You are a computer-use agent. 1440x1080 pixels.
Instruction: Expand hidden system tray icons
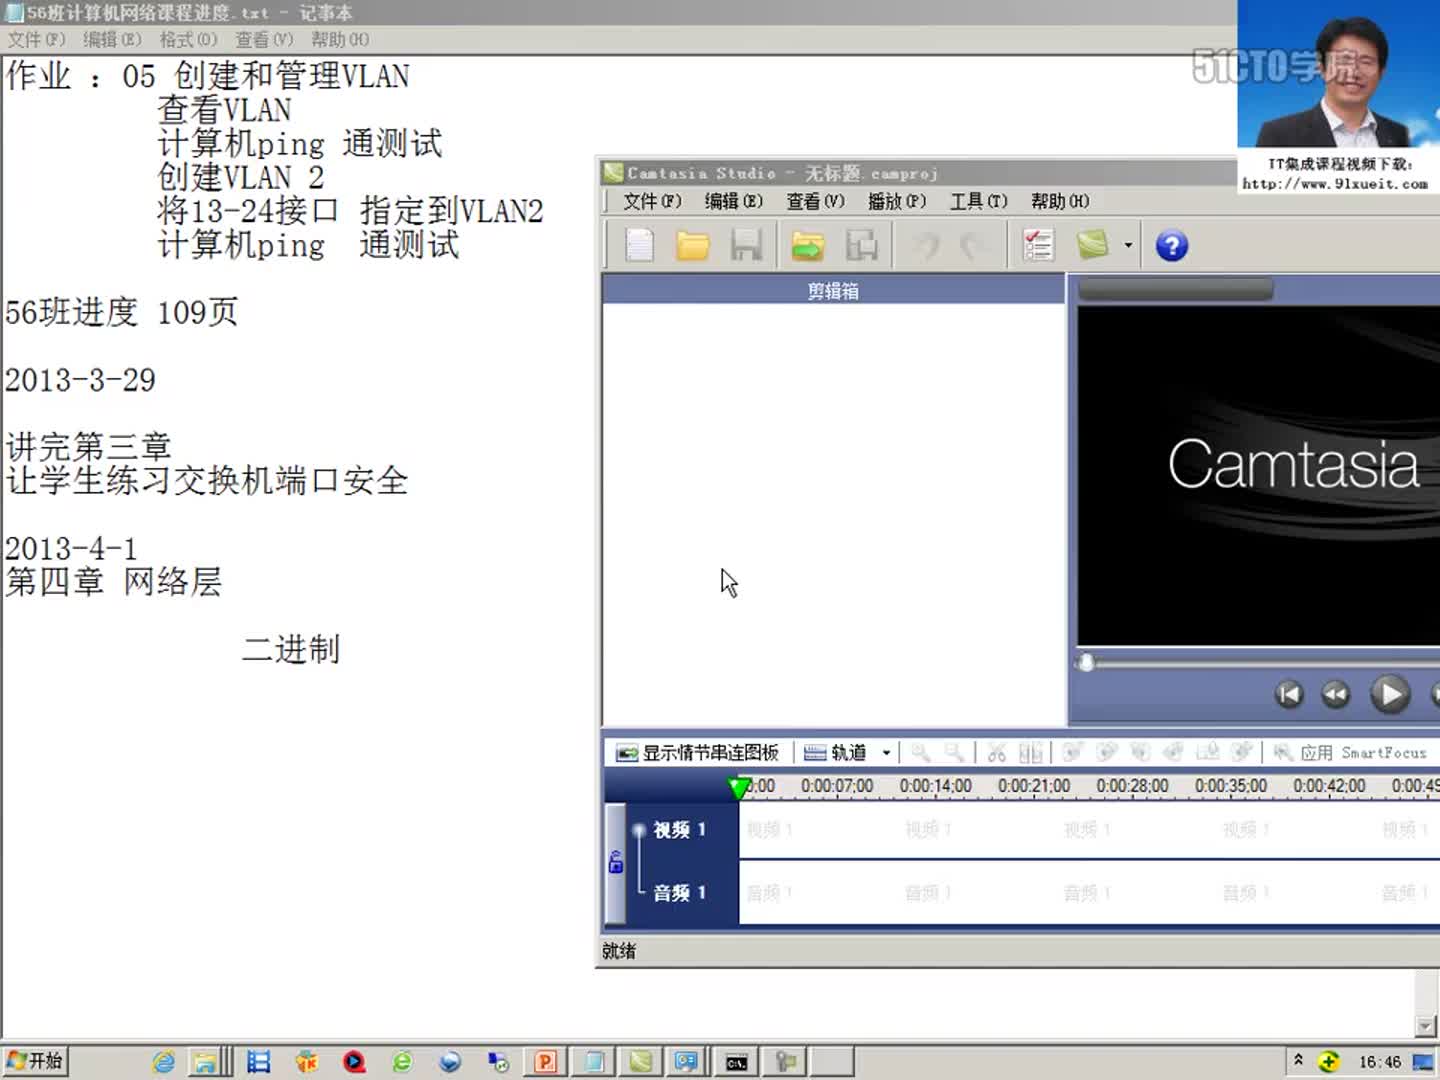pyautogui.click(x=1298, y=1060)
